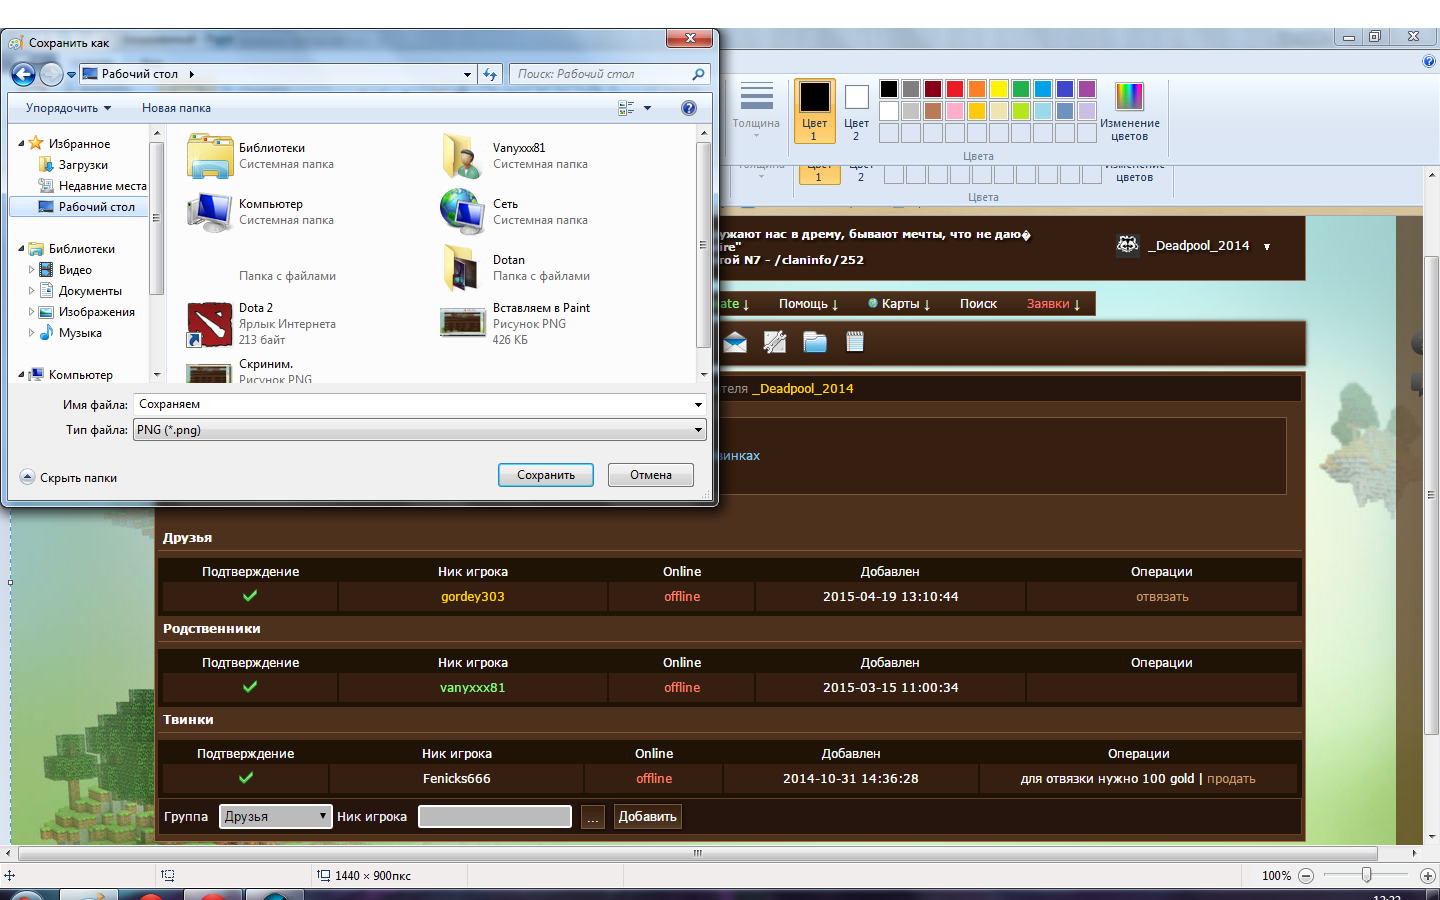
Task: Select the Vanyxxx81 user folder icon
Action: tap(463, 156)
